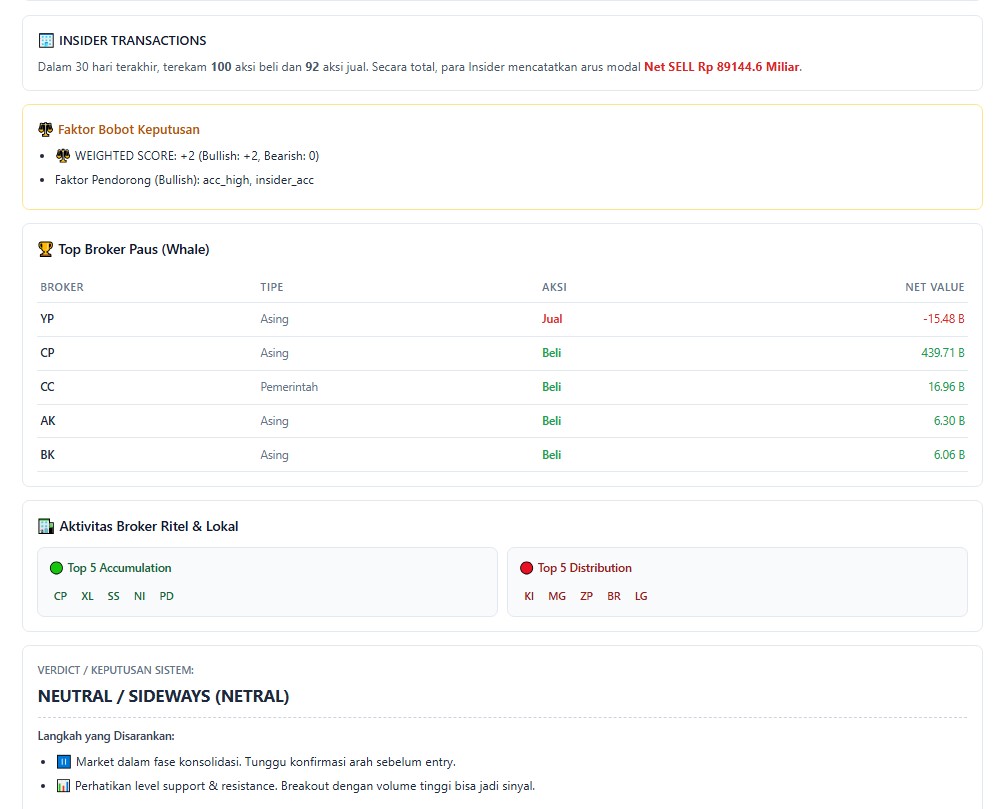
Task: Click the Beli action in the CP row
Action: [x=552, y=353]
